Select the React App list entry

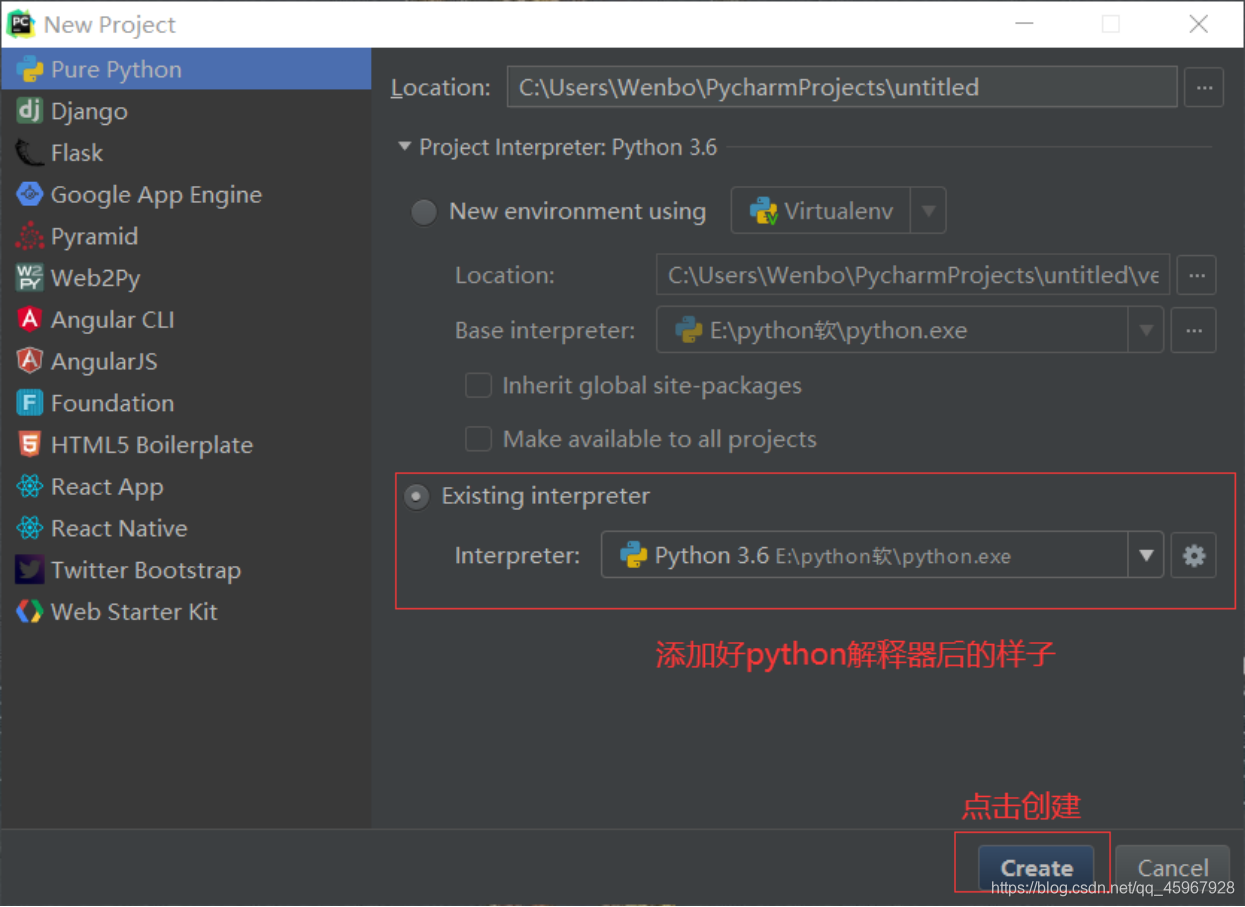(185, 487)
